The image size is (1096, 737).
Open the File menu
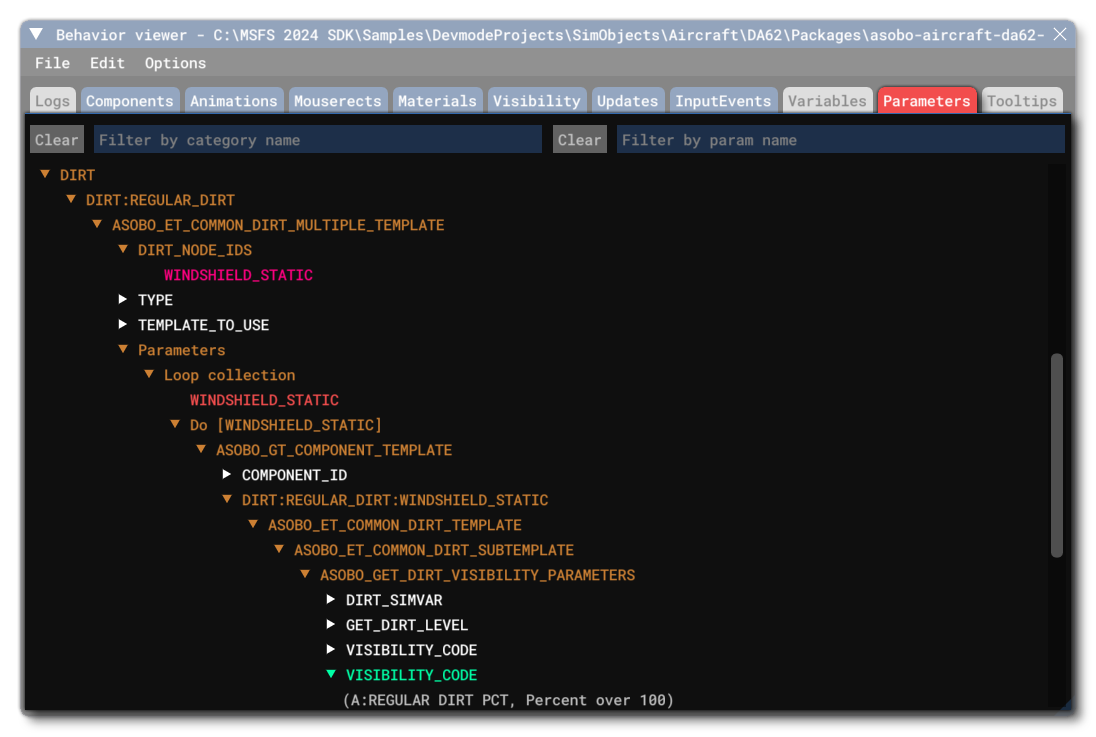(x=52, y=63)
